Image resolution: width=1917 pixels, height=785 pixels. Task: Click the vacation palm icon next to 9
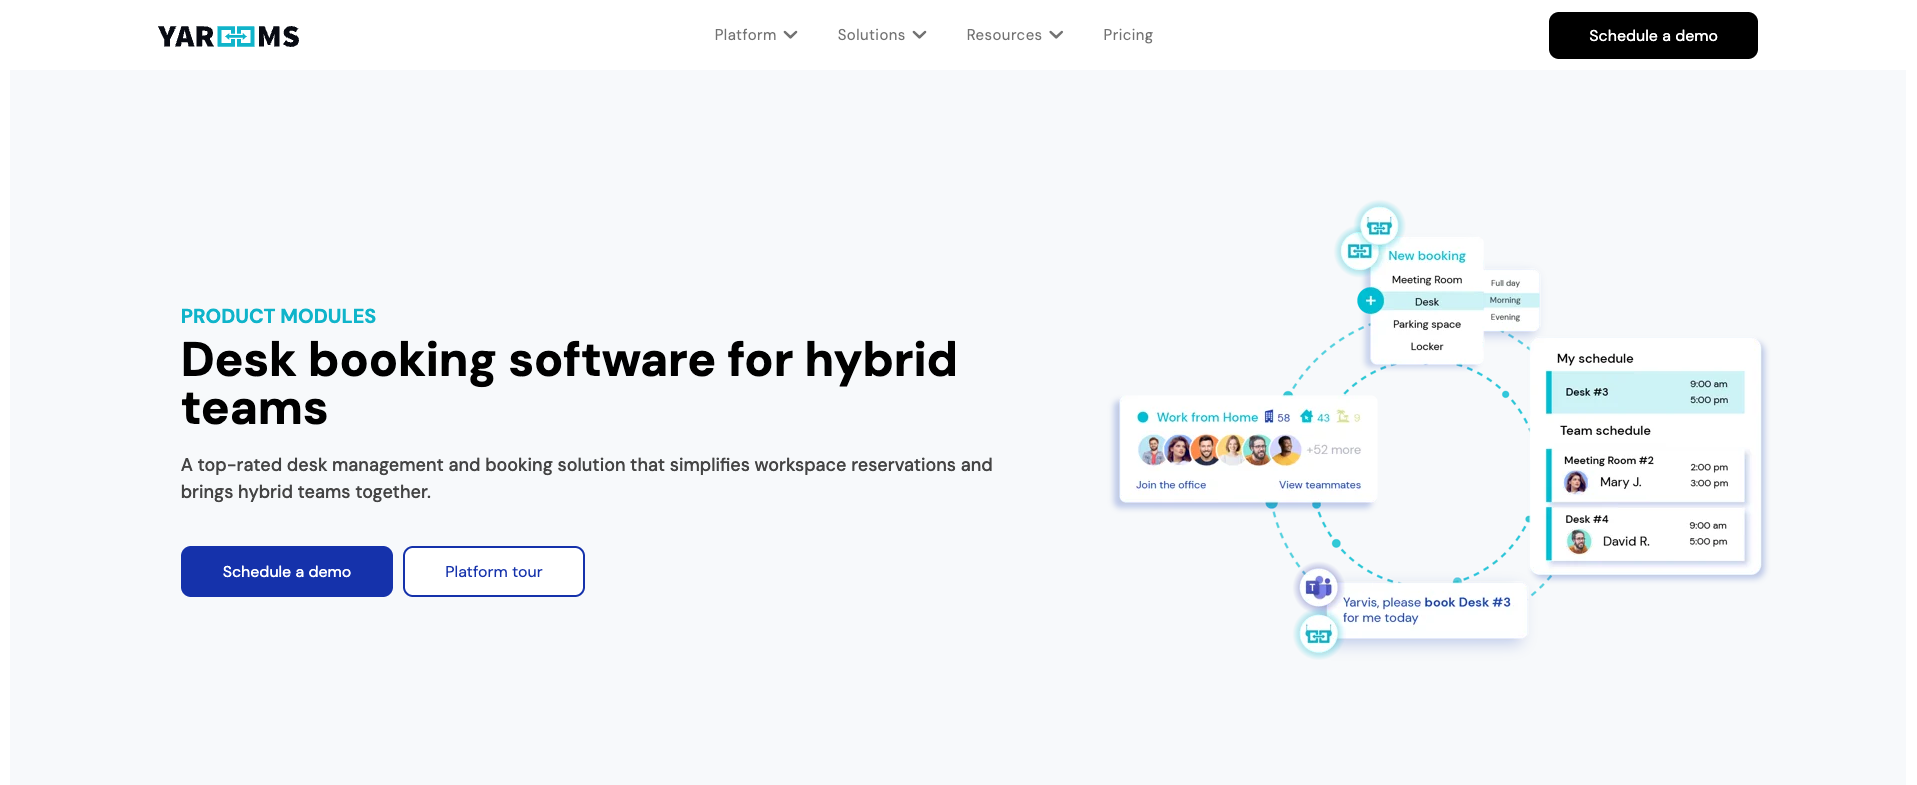[1343, 417]
